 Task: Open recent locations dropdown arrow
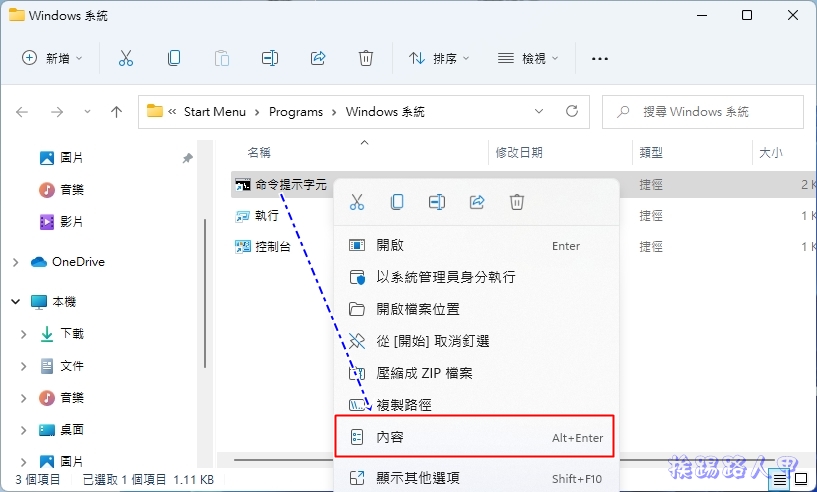point(87,112)
